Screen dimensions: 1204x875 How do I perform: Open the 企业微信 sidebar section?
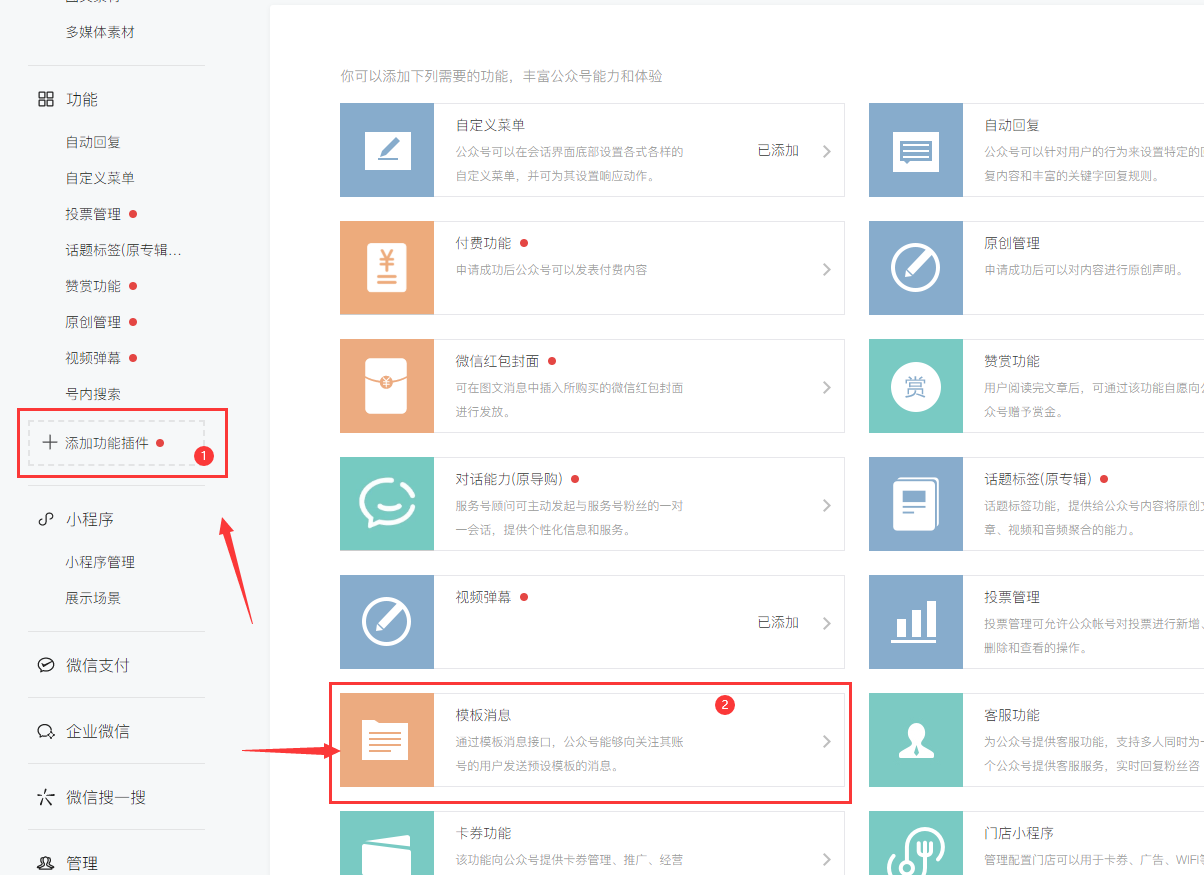coord(98,731)
